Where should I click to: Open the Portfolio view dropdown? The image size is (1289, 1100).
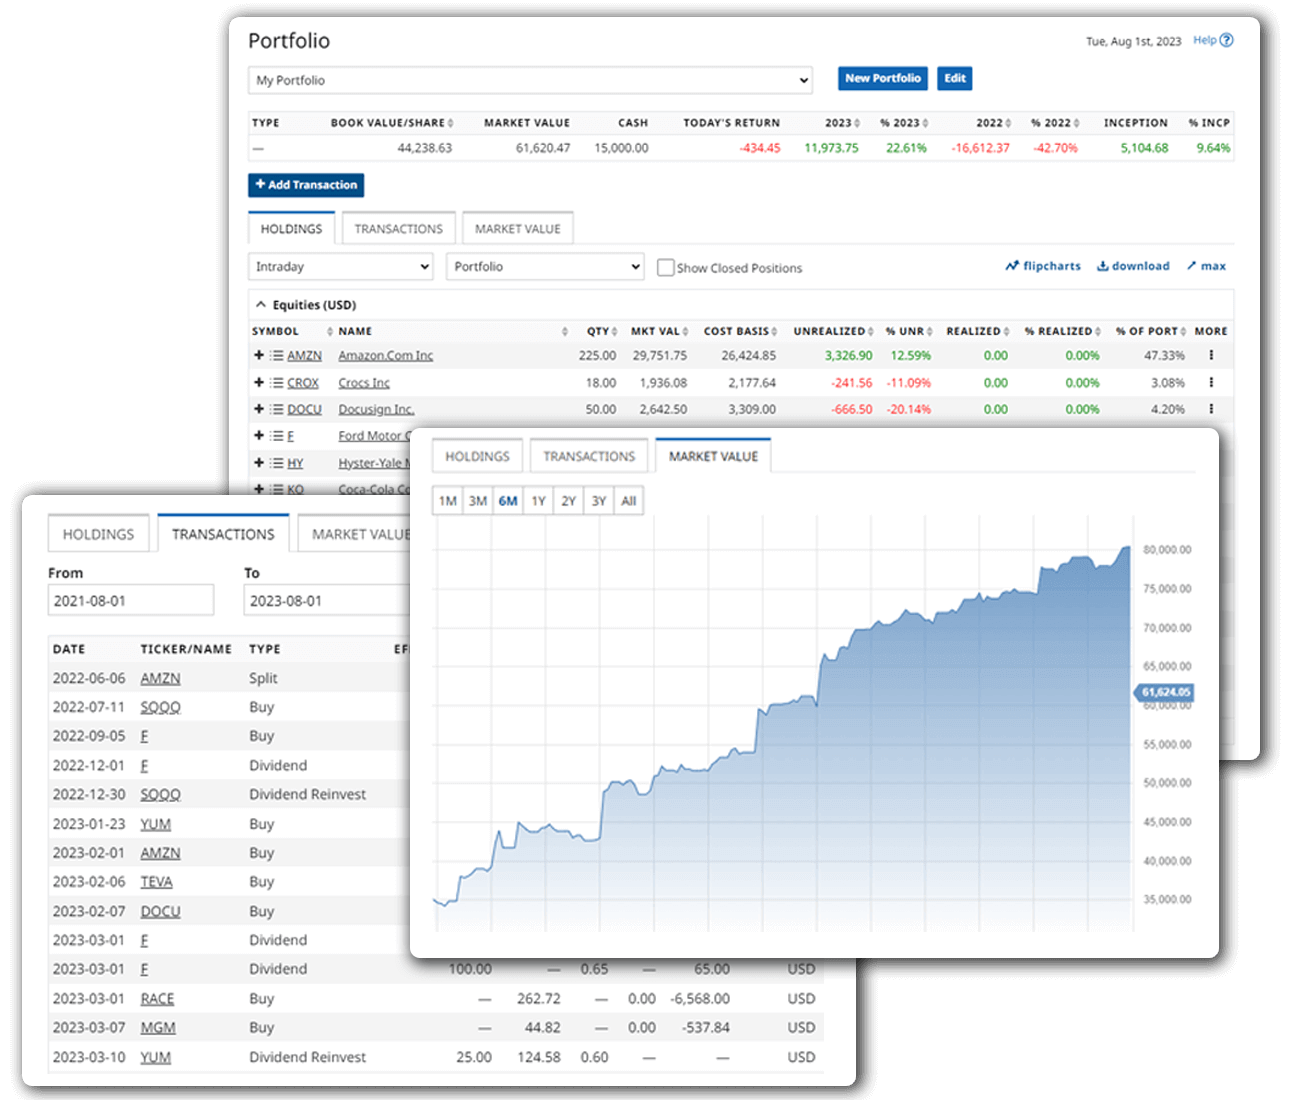545,266
